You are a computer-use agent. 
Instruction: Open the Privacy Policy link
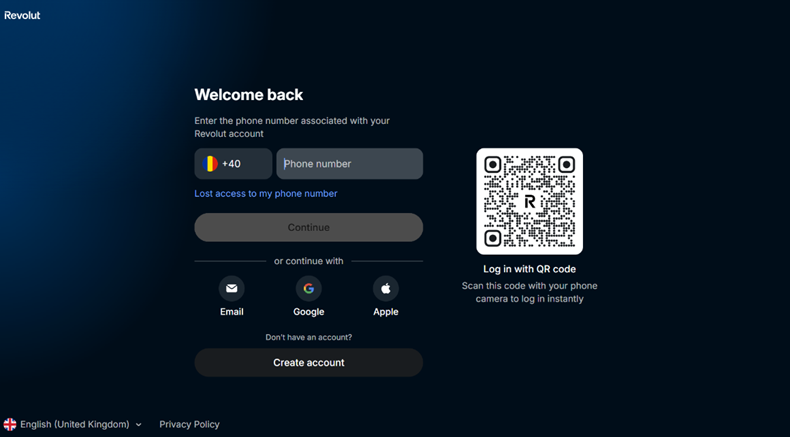[189, 424]
